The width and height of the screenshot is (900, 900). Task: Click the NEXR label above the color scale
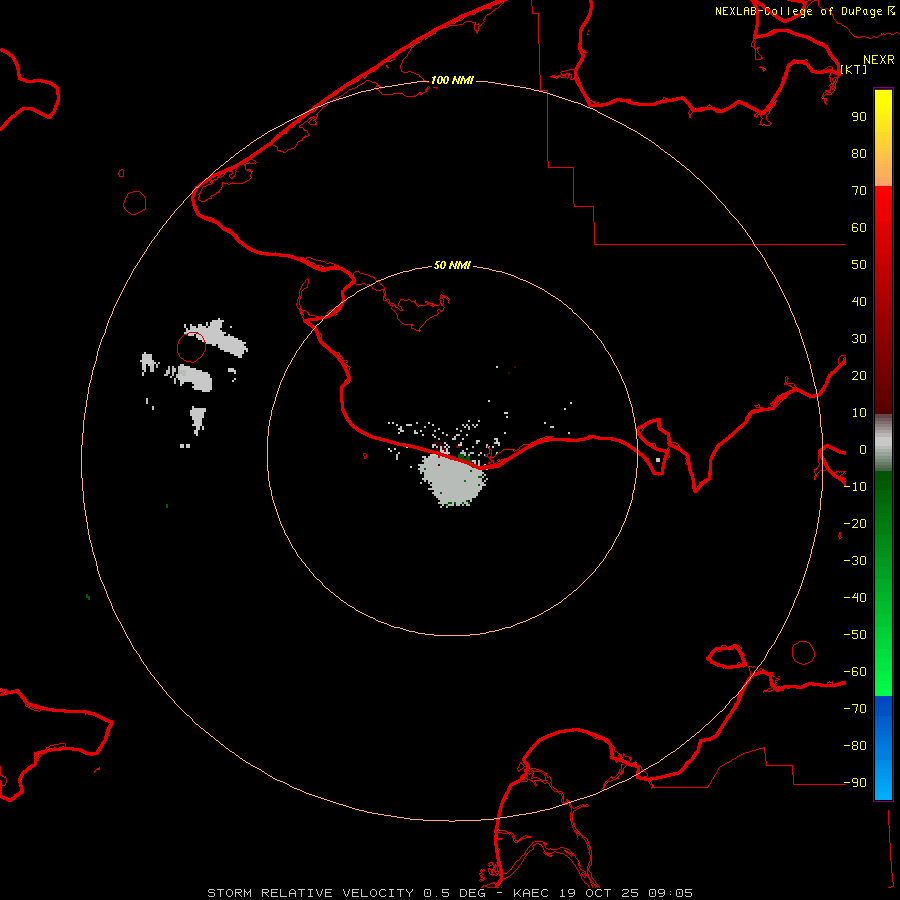click(x=879, y=60)
